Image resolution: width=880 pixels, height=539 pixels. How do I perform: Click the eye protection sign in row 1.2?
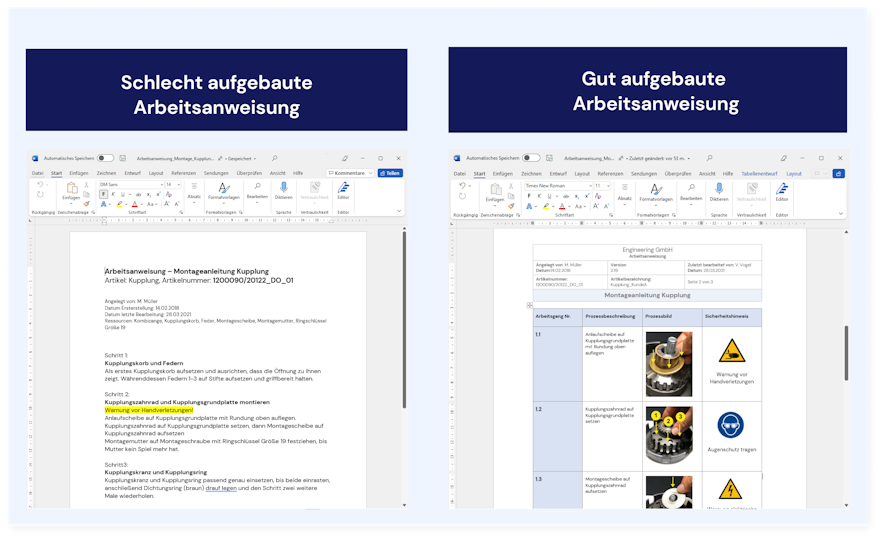(x=730, y=425)
